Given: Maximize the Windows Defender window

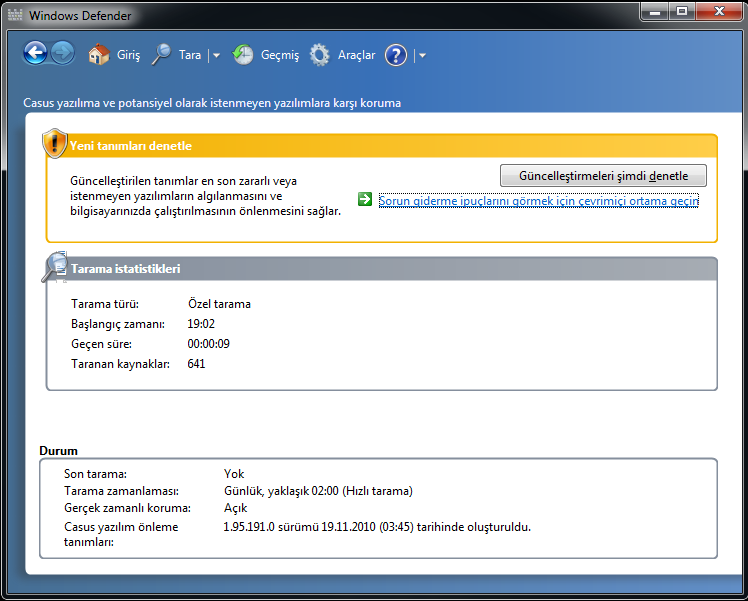Looking at the screenshot, I should pos(682,11).
